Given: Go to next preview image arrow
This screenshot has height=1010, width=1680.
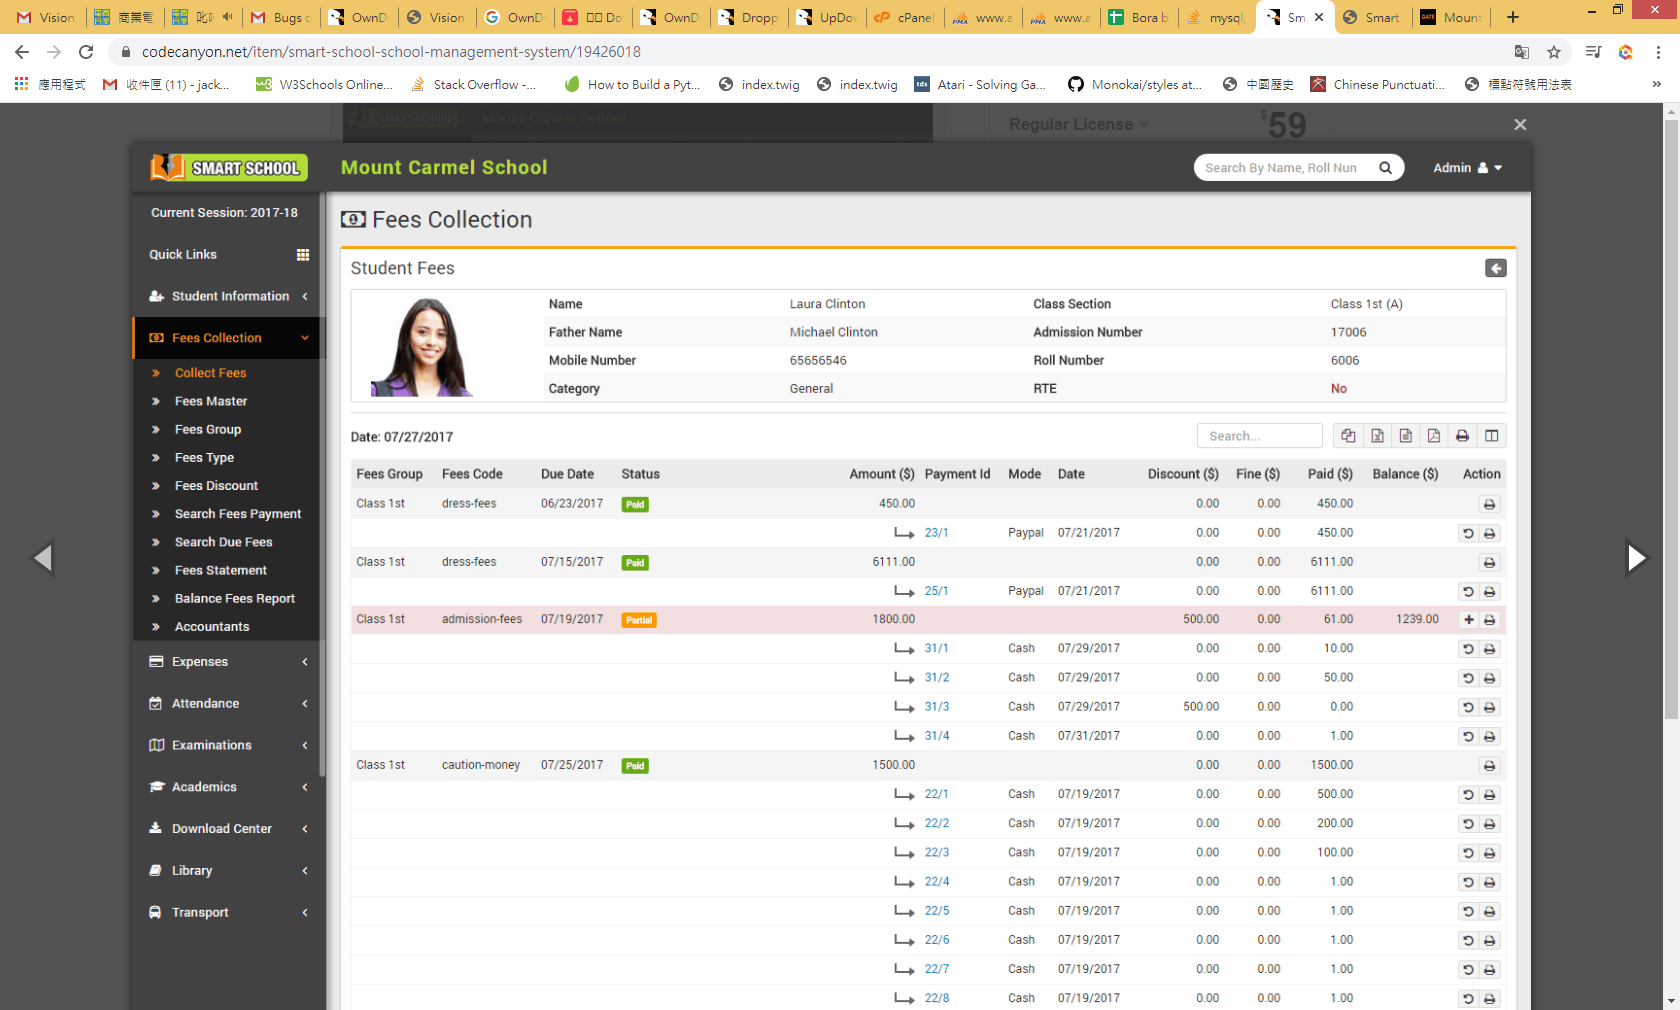Looking at the screenshot, I should (1635, 557).
